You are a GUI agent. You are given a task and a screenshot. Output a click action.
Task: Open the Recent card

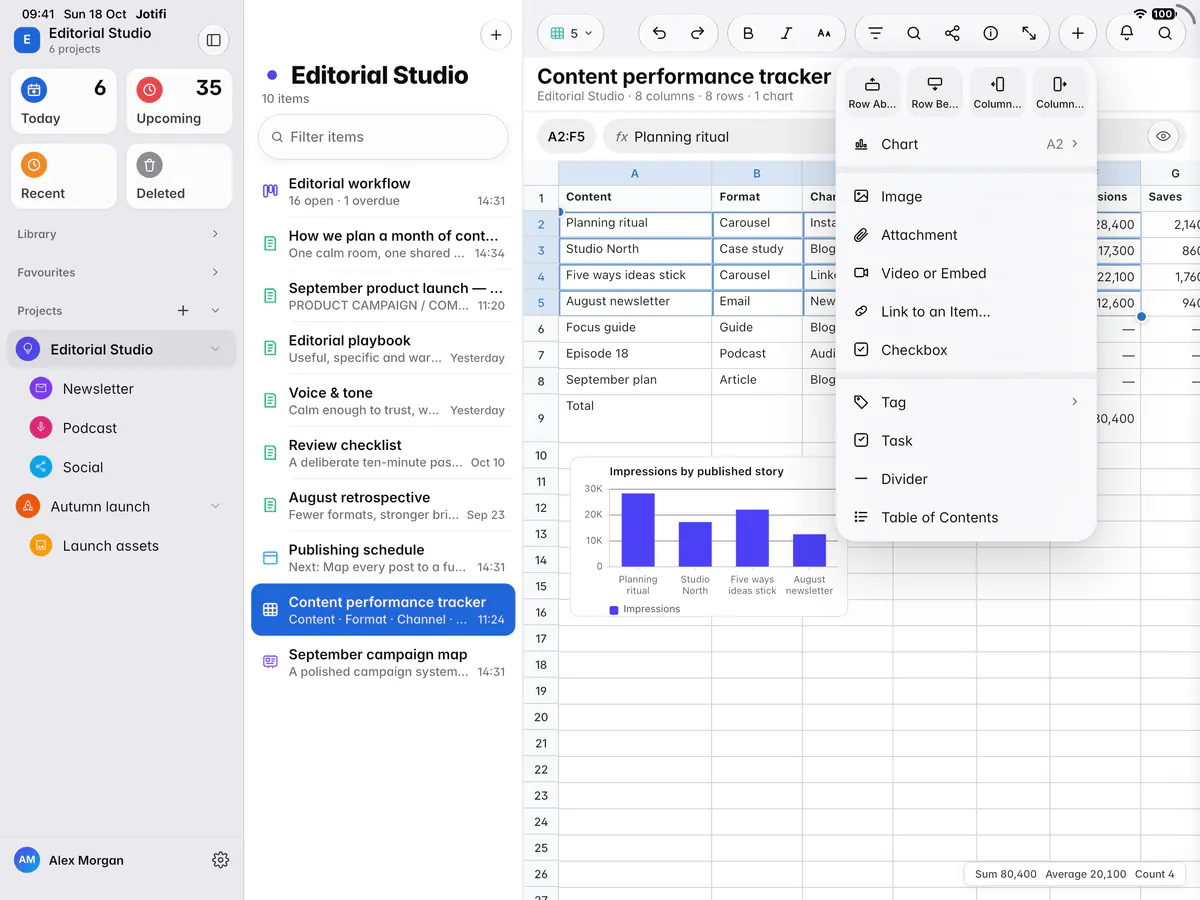click(64, 177)
